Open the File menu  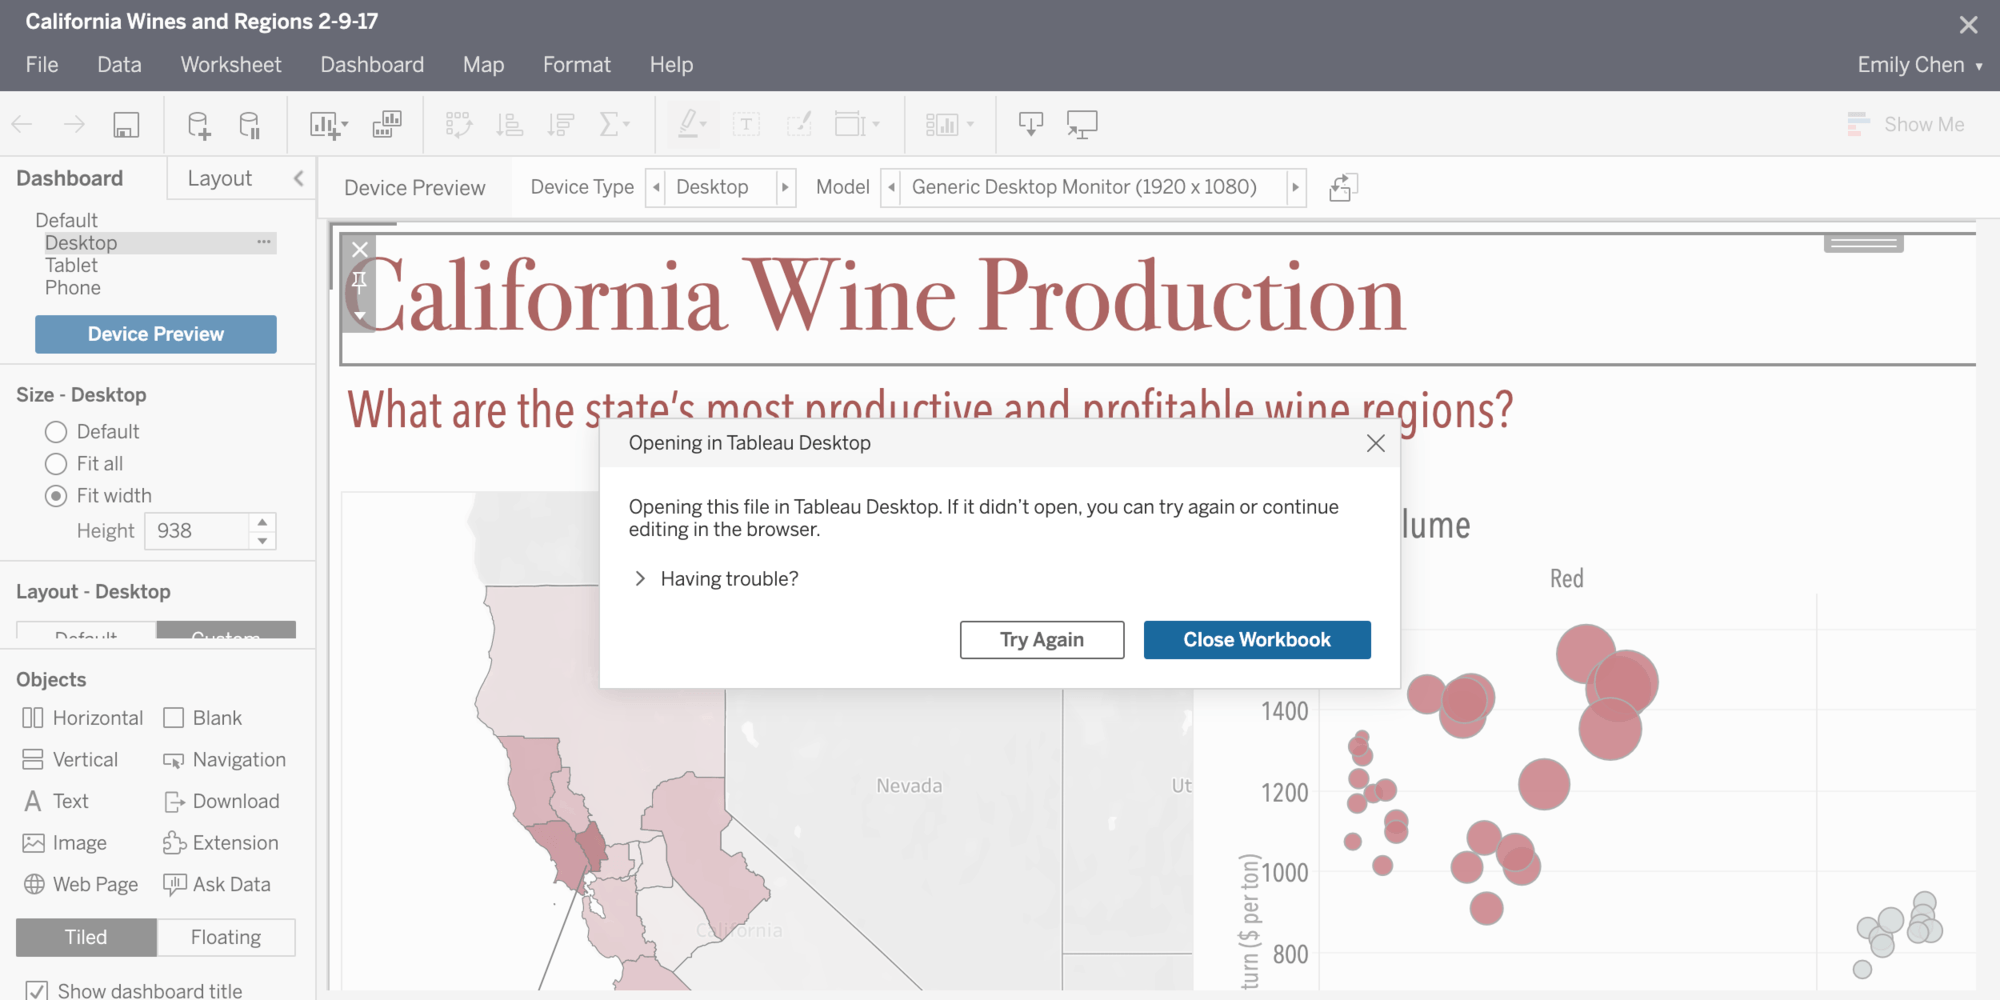point(42,65)
